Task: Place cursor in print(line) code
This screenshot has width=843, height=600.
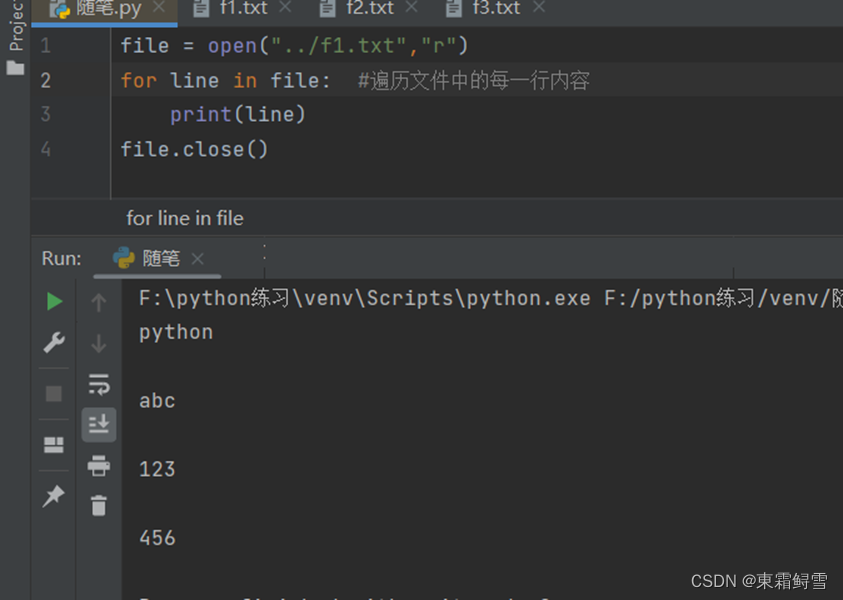Action: (x=238, y=115)
